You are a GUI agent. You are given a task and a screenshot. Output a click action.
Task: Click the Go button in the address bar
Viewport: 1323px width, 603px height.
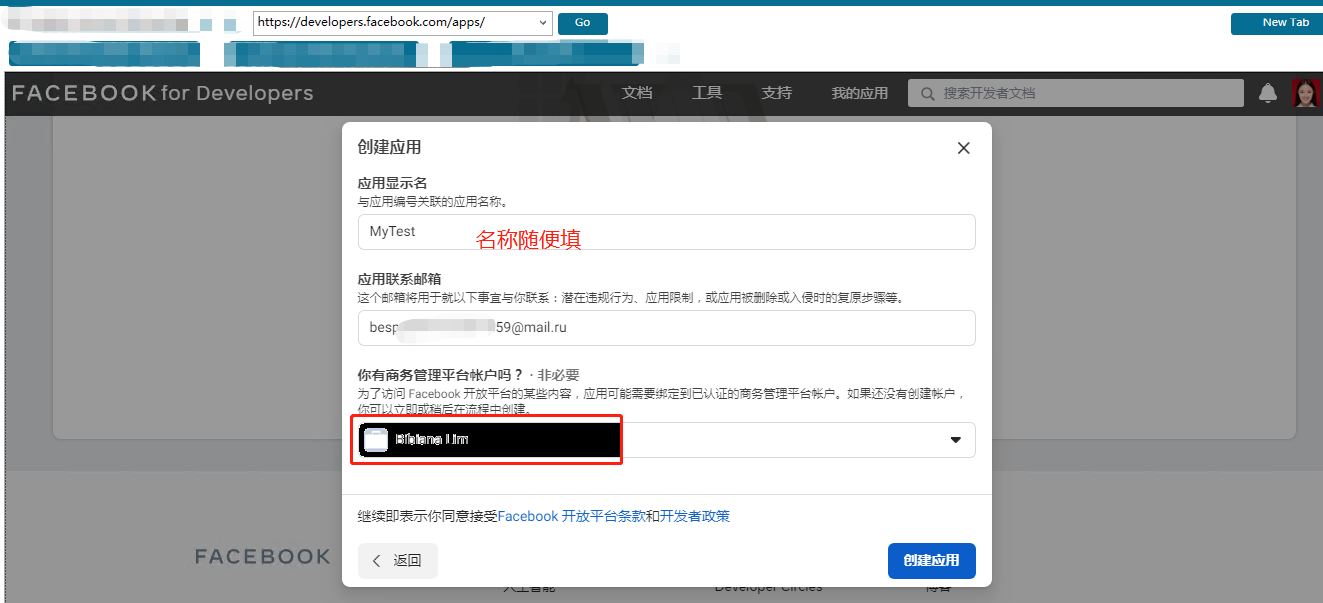click(582, 22)
